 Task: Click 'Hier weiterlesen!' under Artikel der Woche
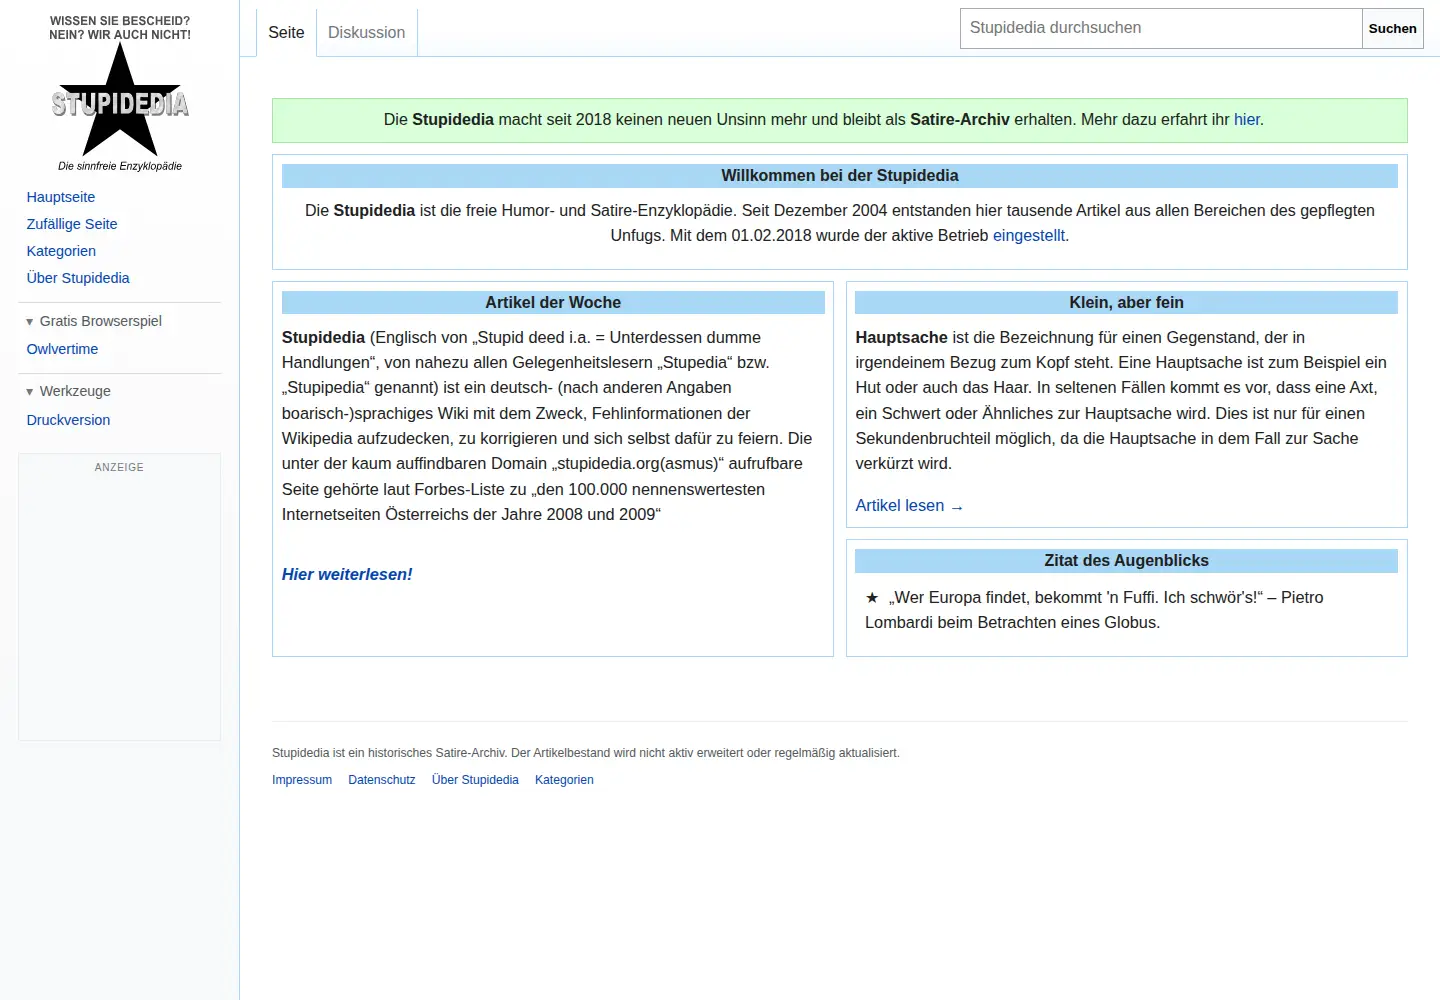coord(347,574)
